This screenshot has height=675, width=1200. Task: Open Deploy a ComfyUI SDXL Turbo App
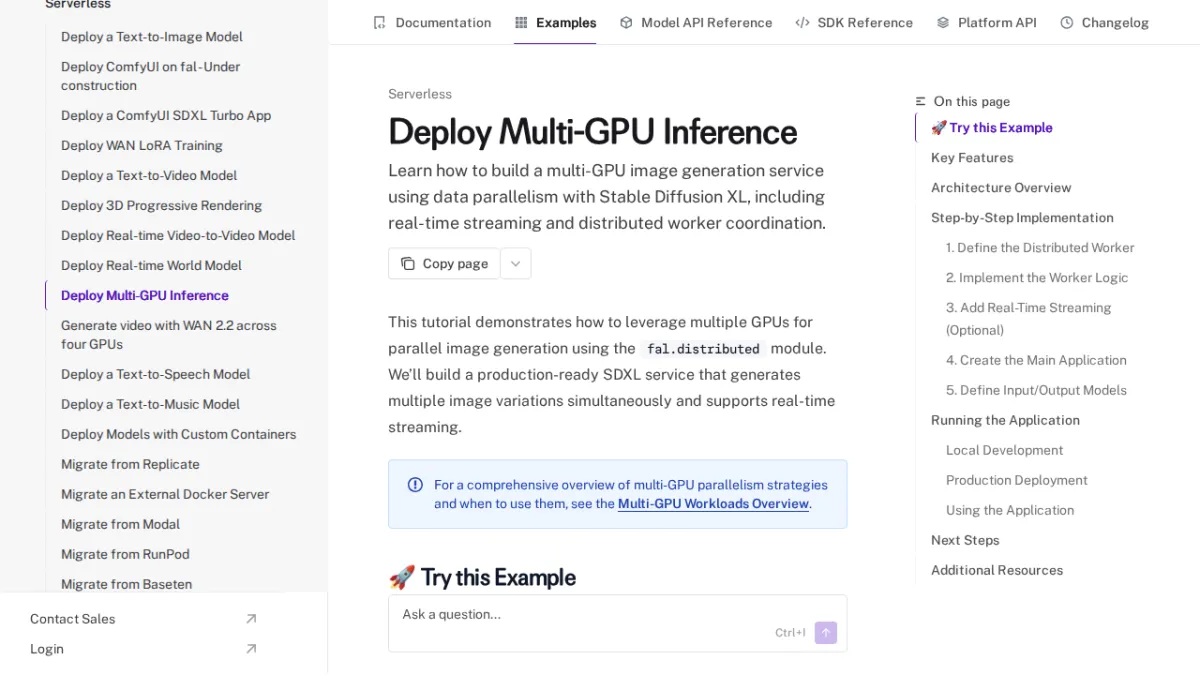click(x=166, y=116)
